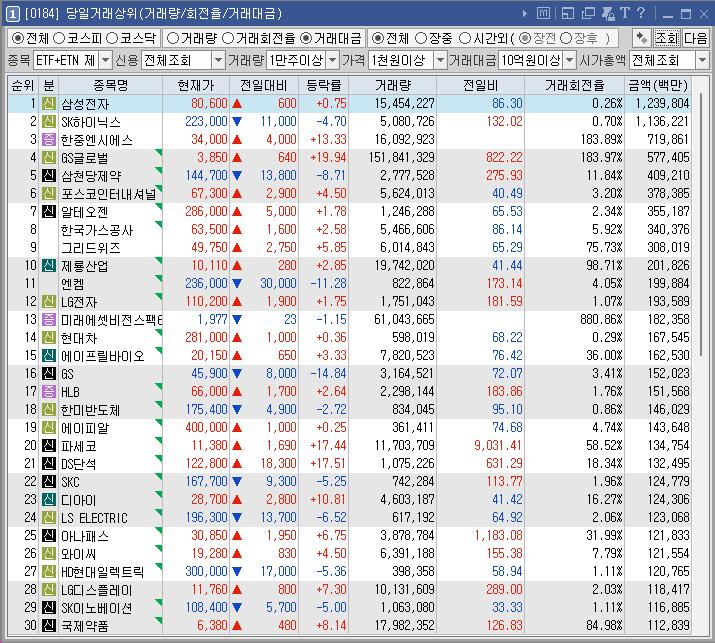Image resolution: width=715 pixels, height=643 pixels.
Task: Select the 전체 market radio button
Action: 17,38
